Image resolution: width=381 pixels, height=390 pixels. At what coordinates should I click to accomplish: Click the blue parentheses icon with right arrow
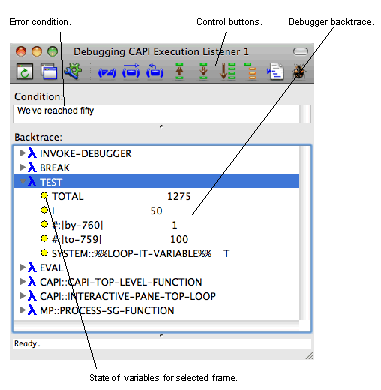[x=131, y=71]
